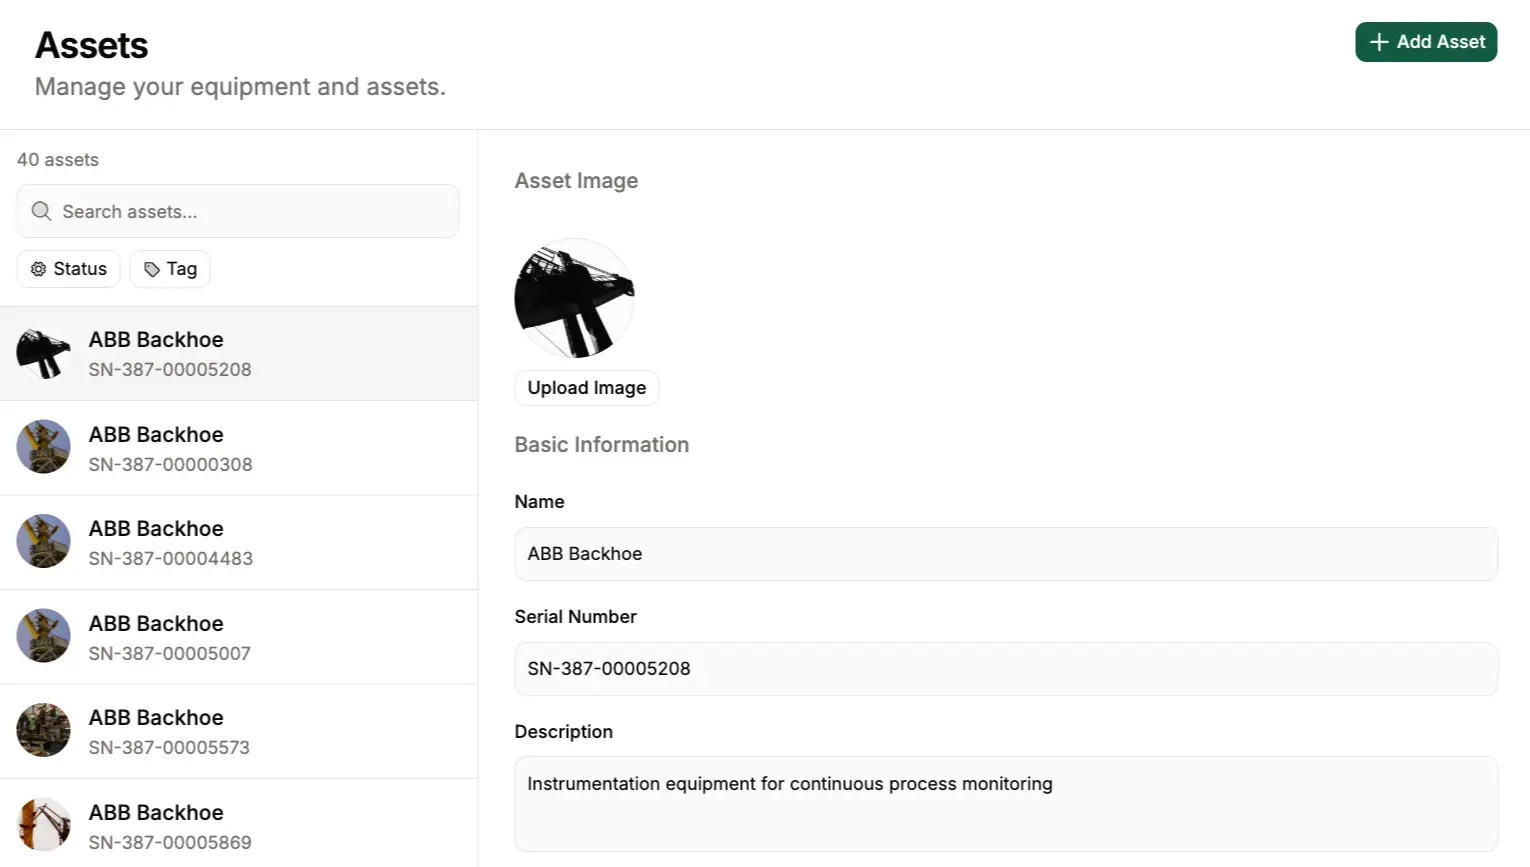The width and height of the screenshot is (1530, 867).
Task: Click the magnifier icon in search box
Action: tap(41, 211)
